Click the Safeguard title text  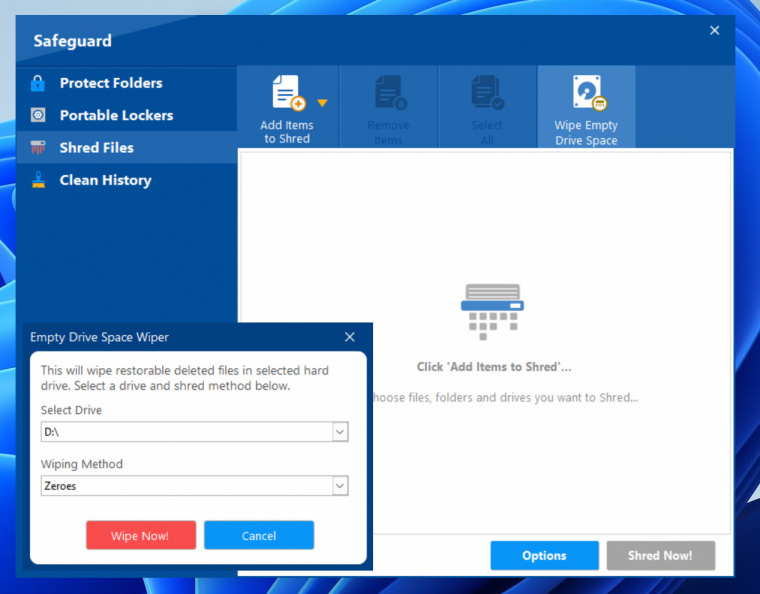coord(73,41)
